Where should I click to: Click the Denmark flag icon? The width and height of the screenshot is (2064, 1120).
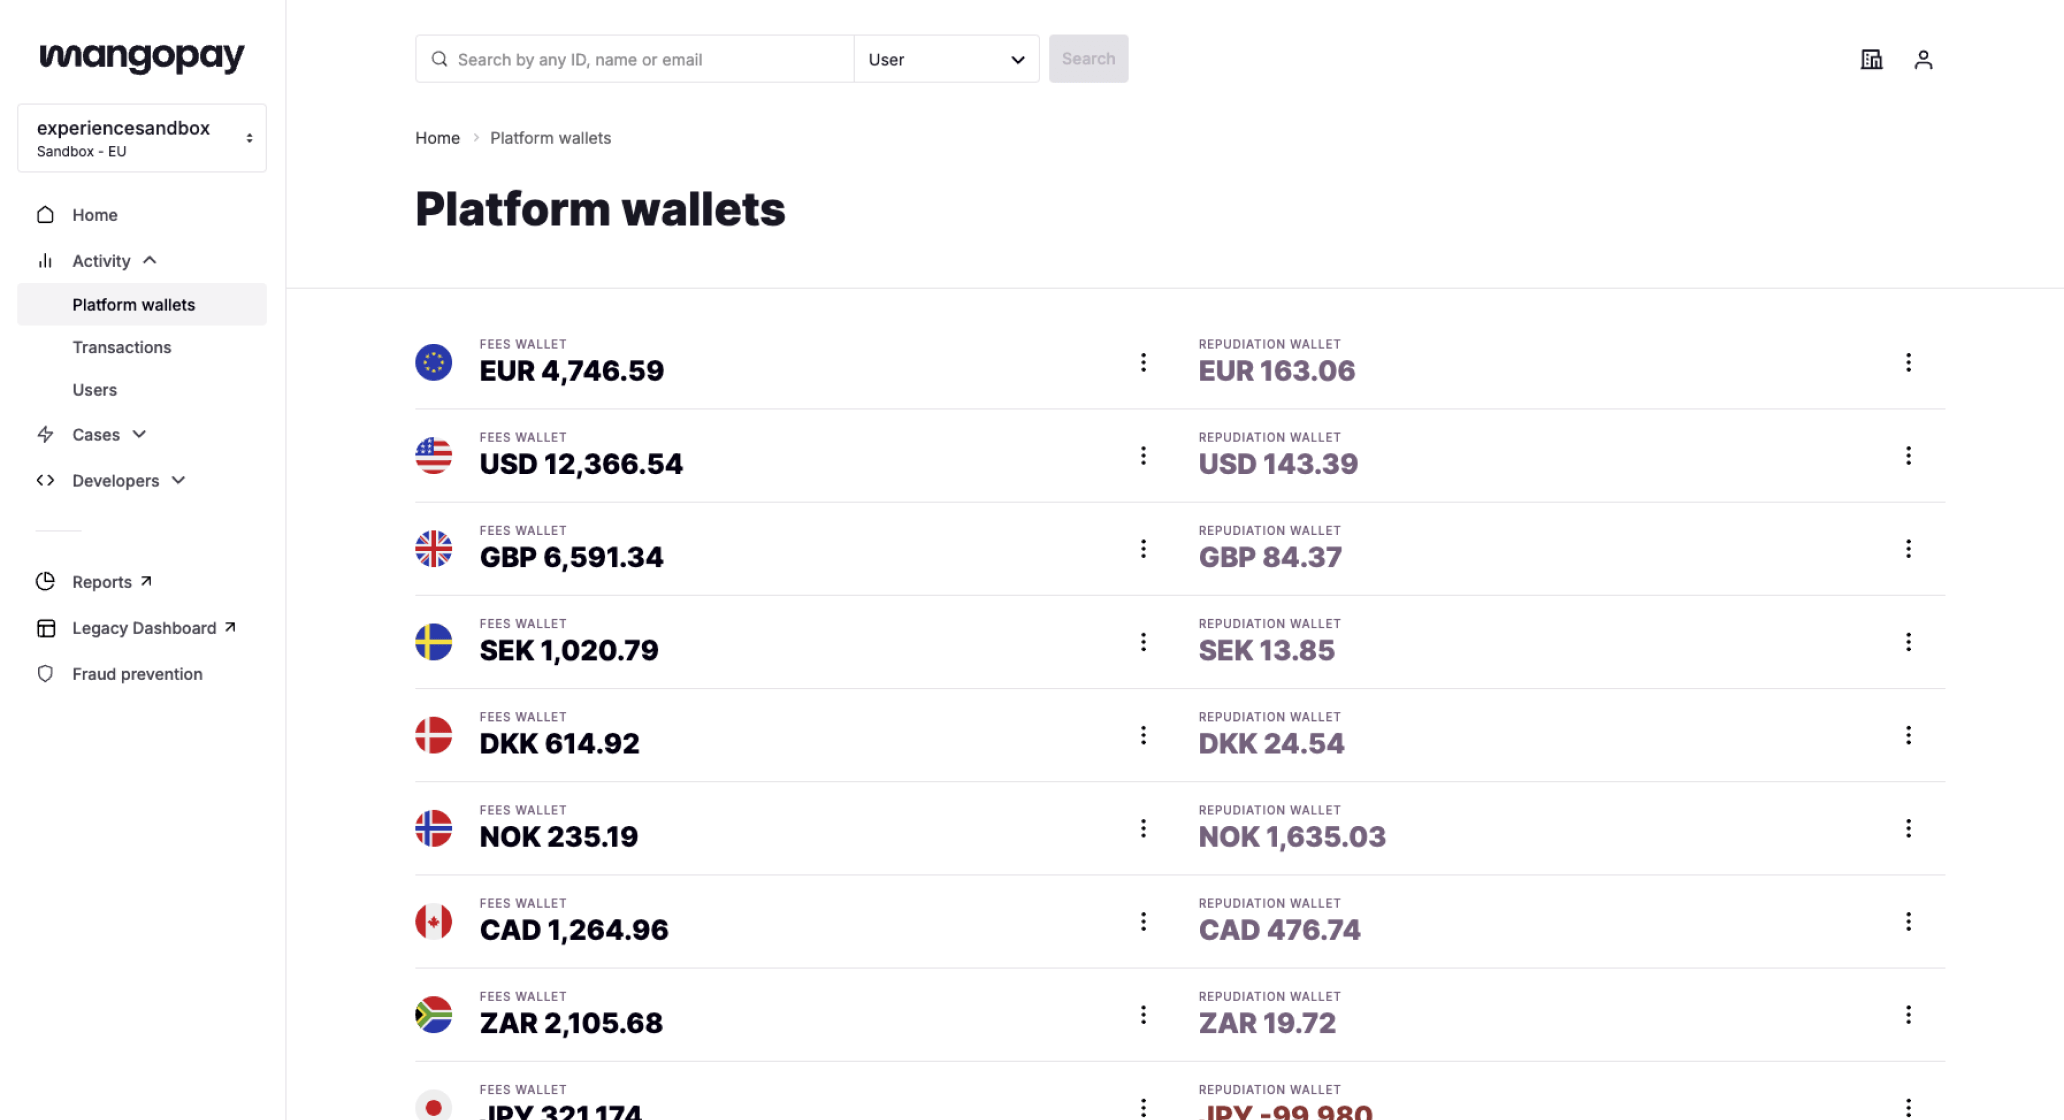click(433, 735)
